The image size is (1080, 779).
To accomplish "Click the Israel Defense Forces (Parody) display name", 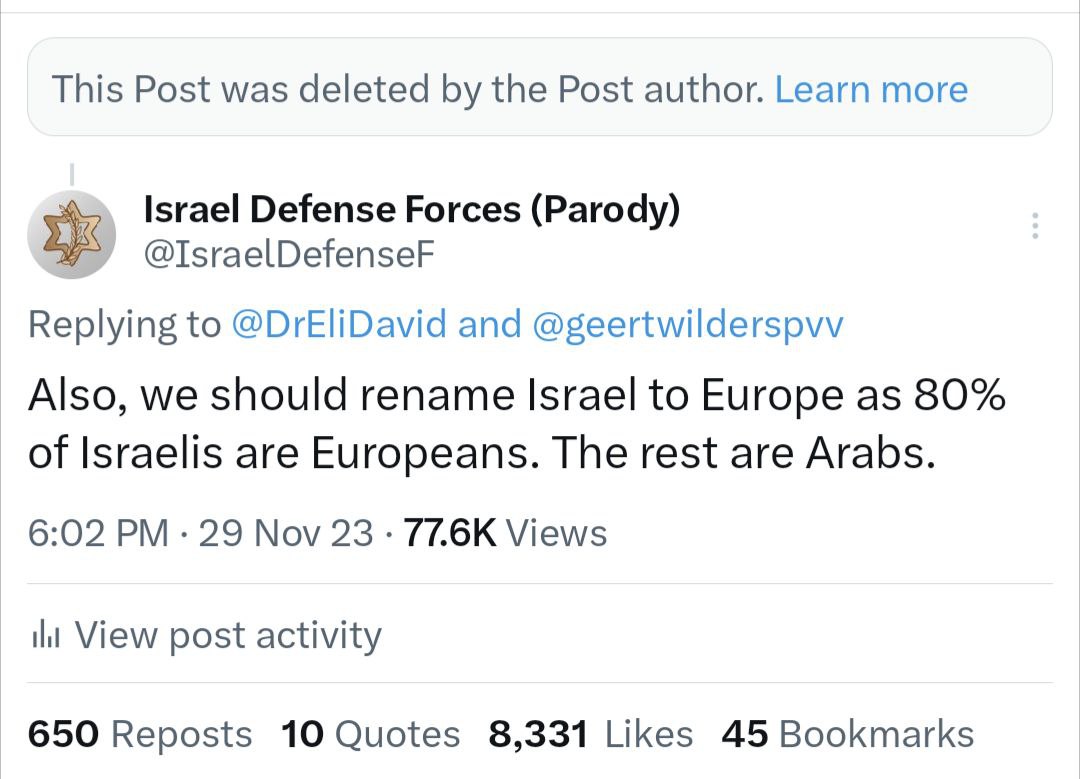I will coord(412,209).
